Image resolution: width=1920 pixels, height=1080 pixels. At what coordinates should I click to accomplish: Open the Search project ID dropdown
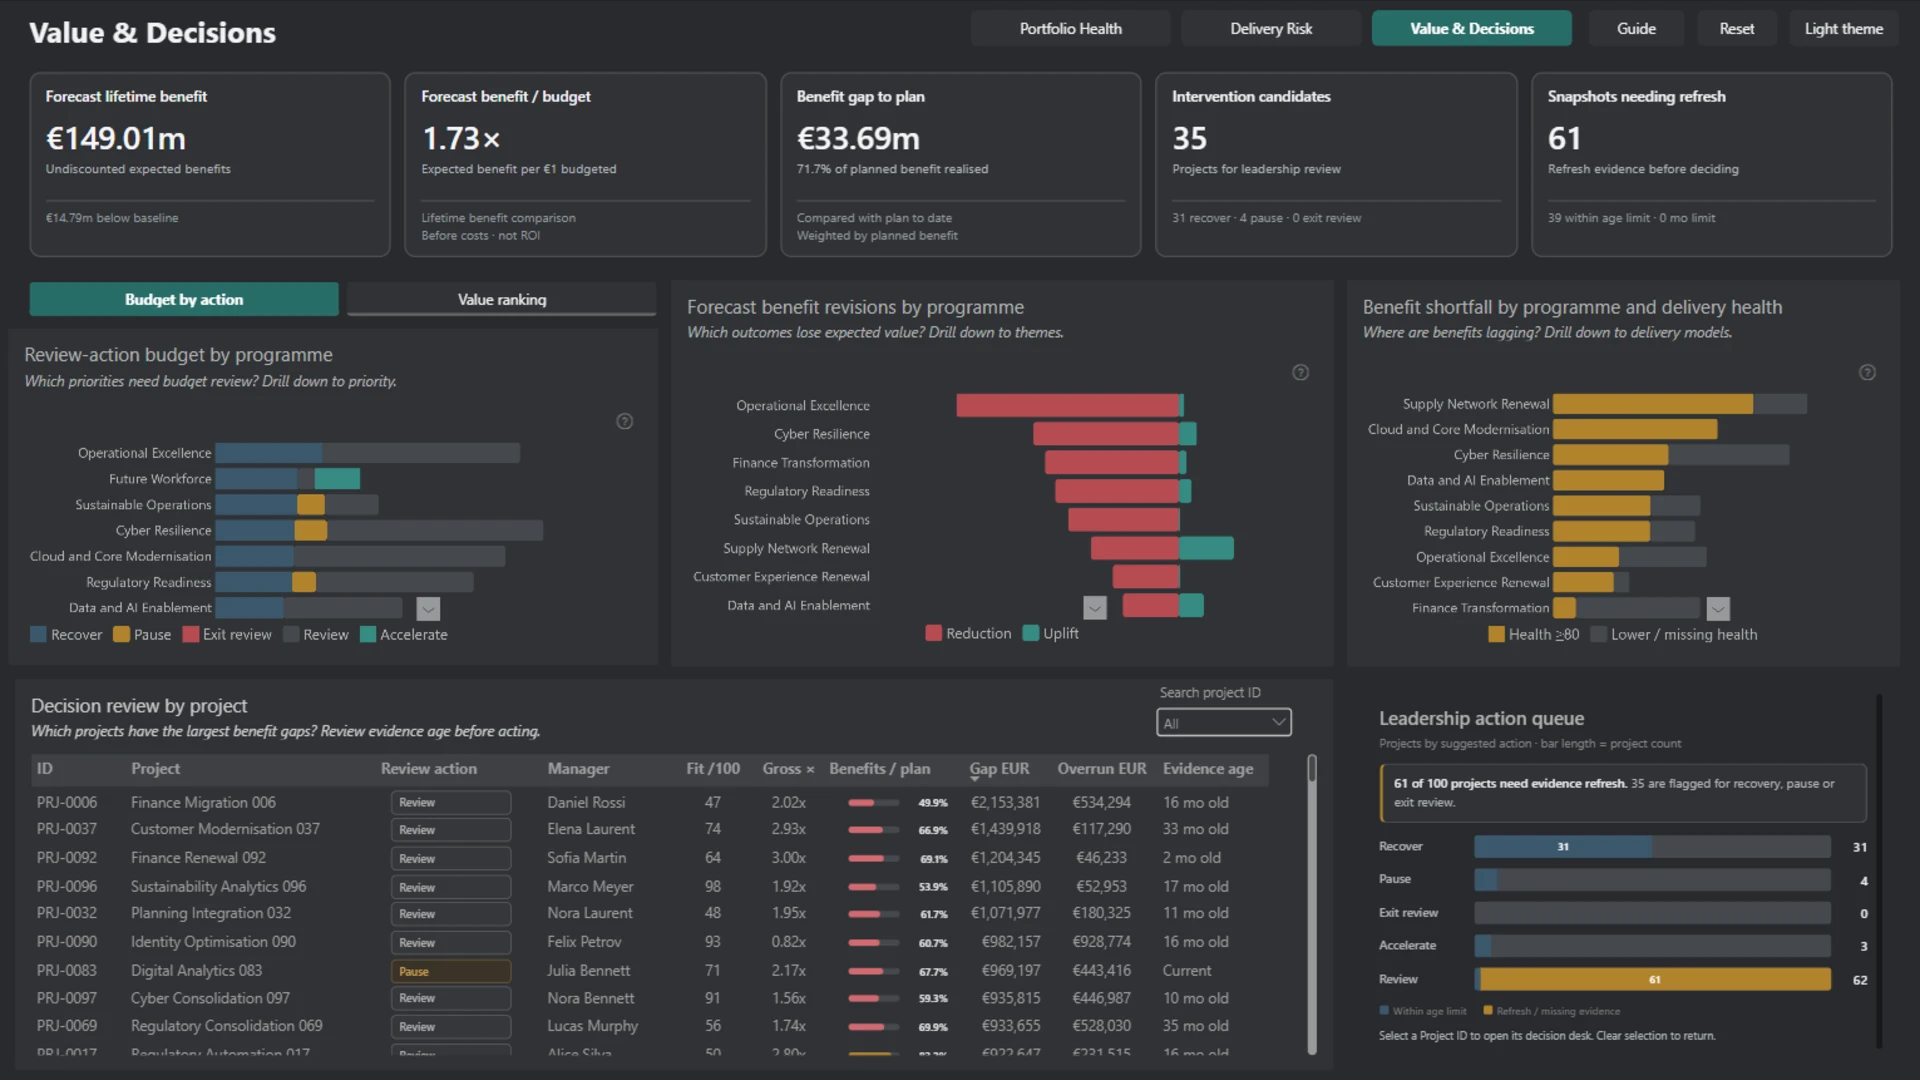1223,722
